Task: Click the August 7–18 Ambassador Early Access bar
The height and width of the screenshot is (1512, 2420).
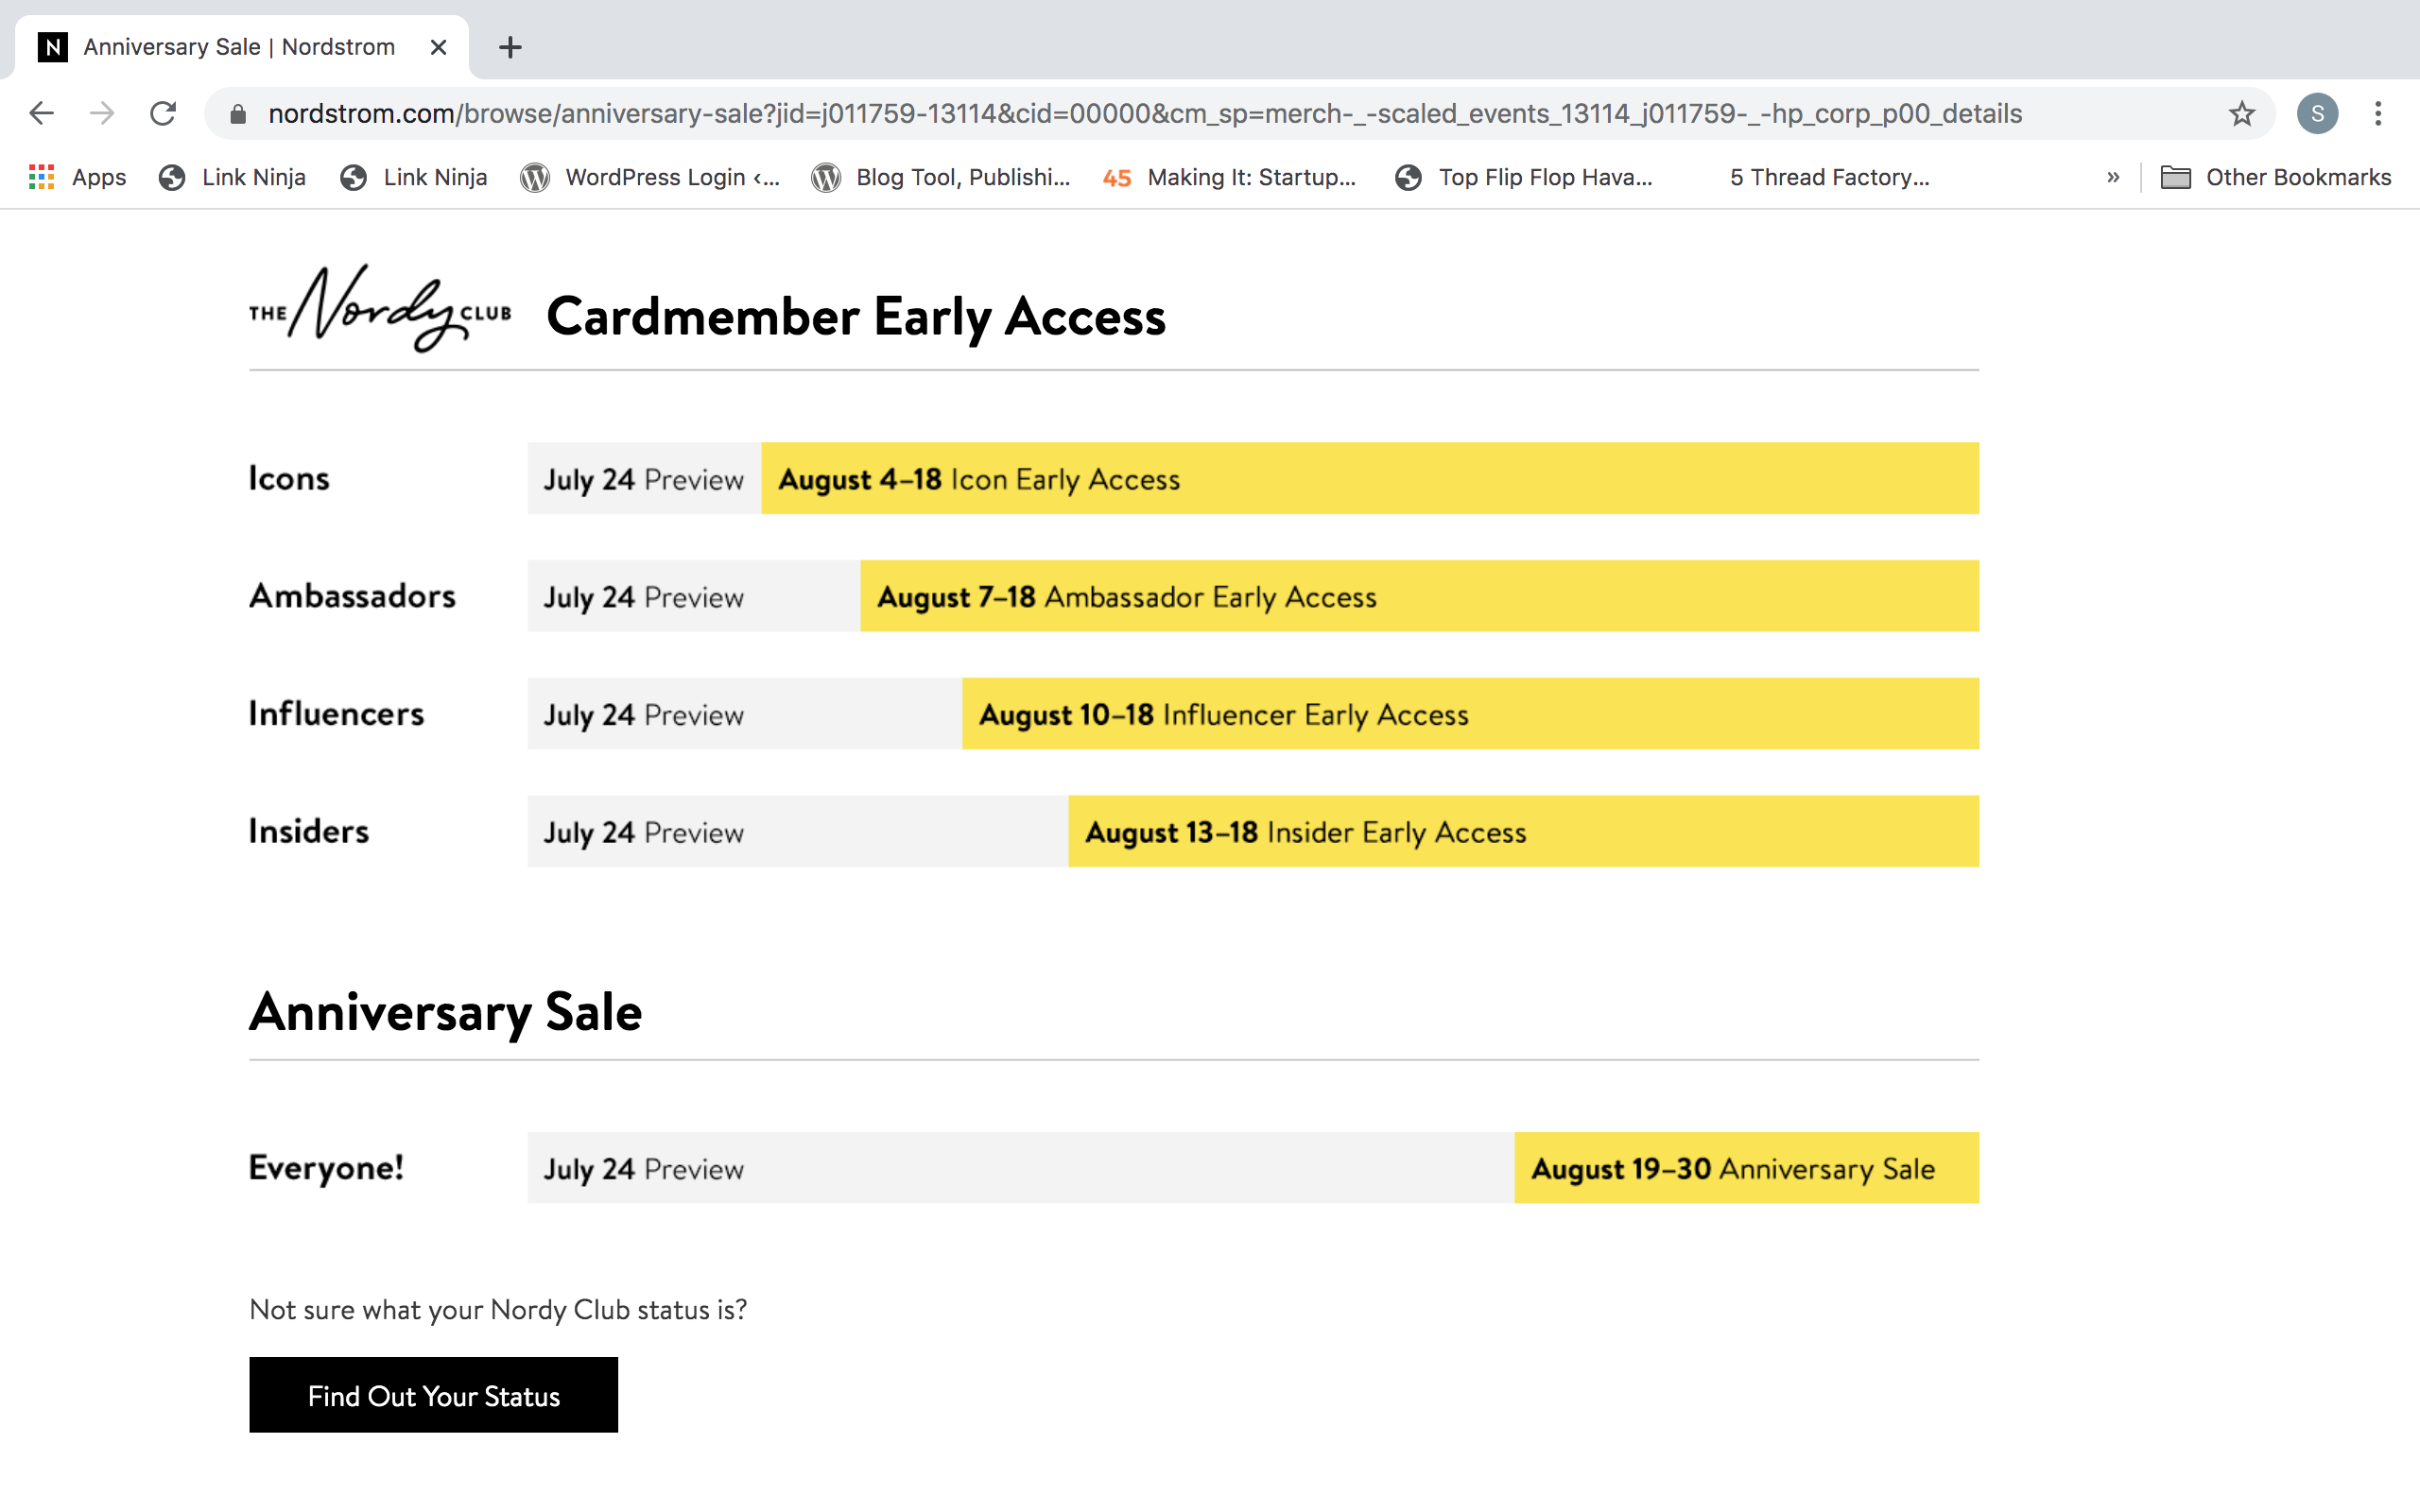Action: (1419, 596)
